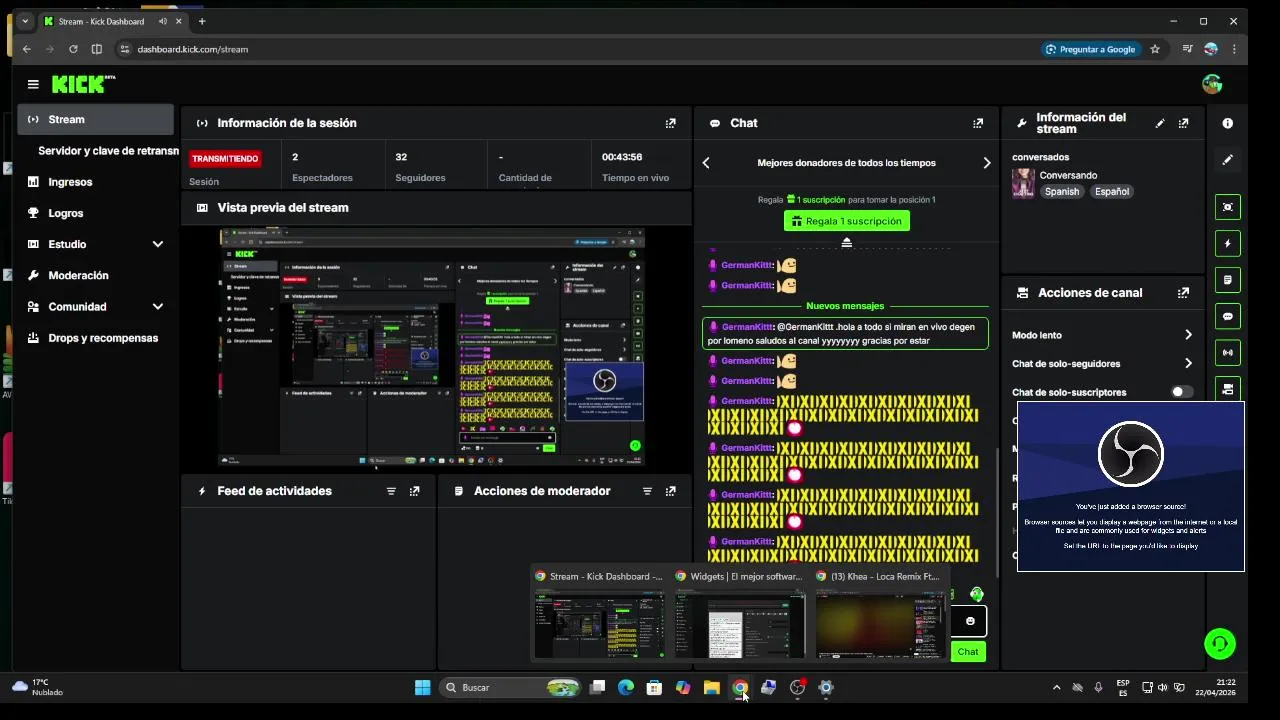Pop out the Chat panel
Viewport: 1280px width, 720px height.
[x=978, y=123]
